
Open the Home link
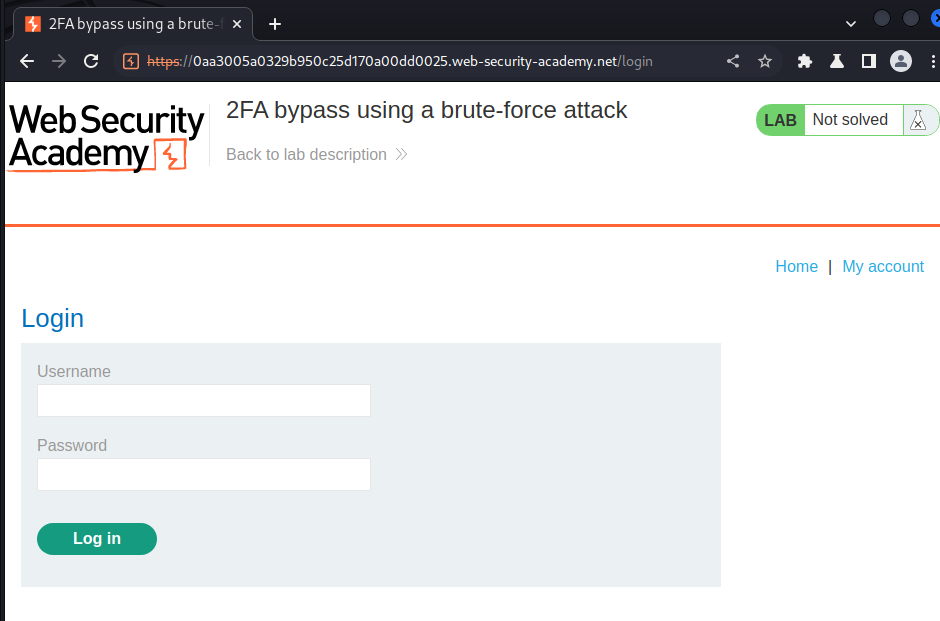pos(796,267)
